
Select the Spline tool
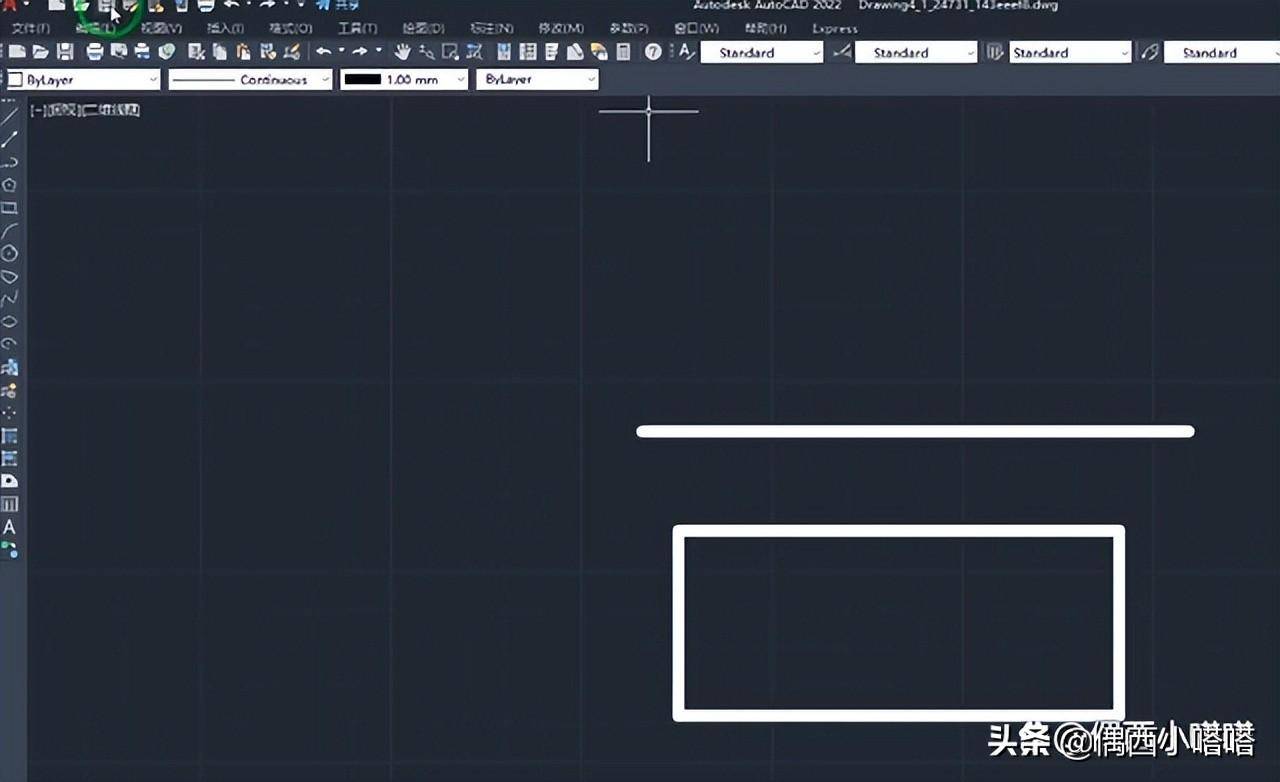coord(10,298)
